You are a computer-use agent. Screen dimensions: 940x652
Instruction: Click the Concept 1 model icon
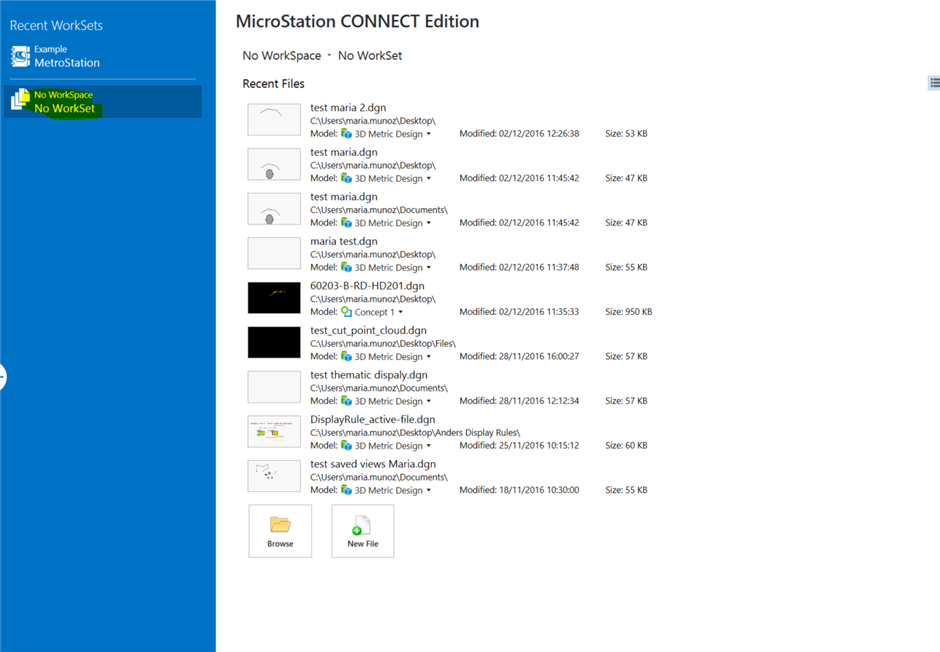pyautogui.click(x=347, y=312)
